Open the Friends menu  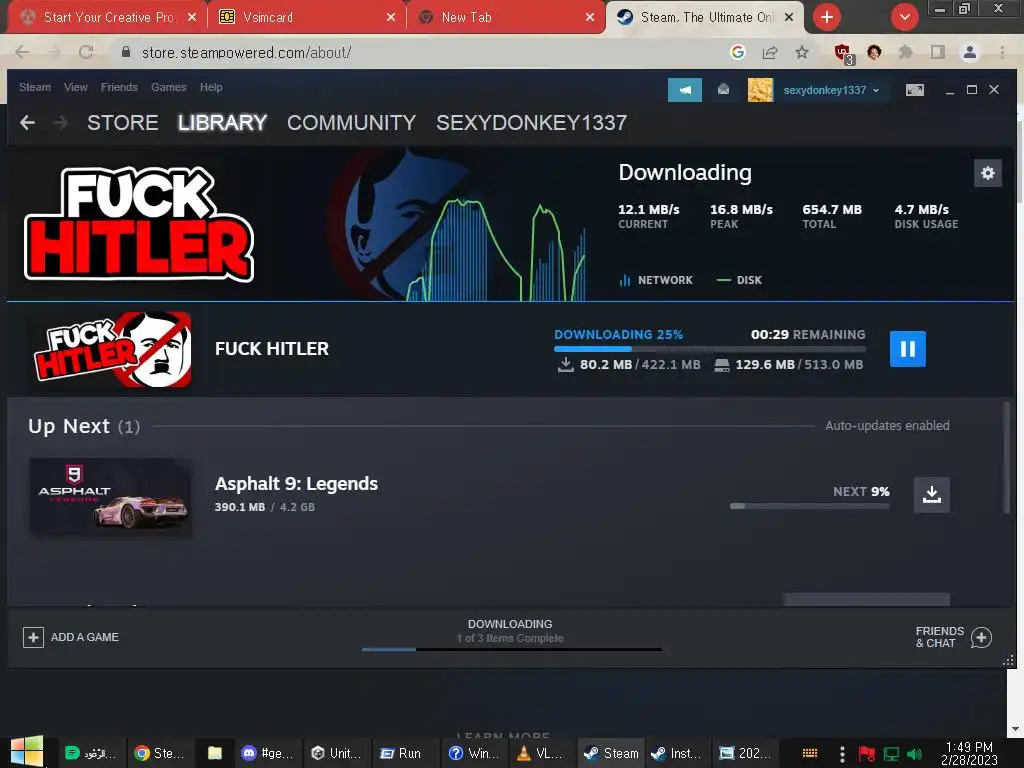click(119, 87)
